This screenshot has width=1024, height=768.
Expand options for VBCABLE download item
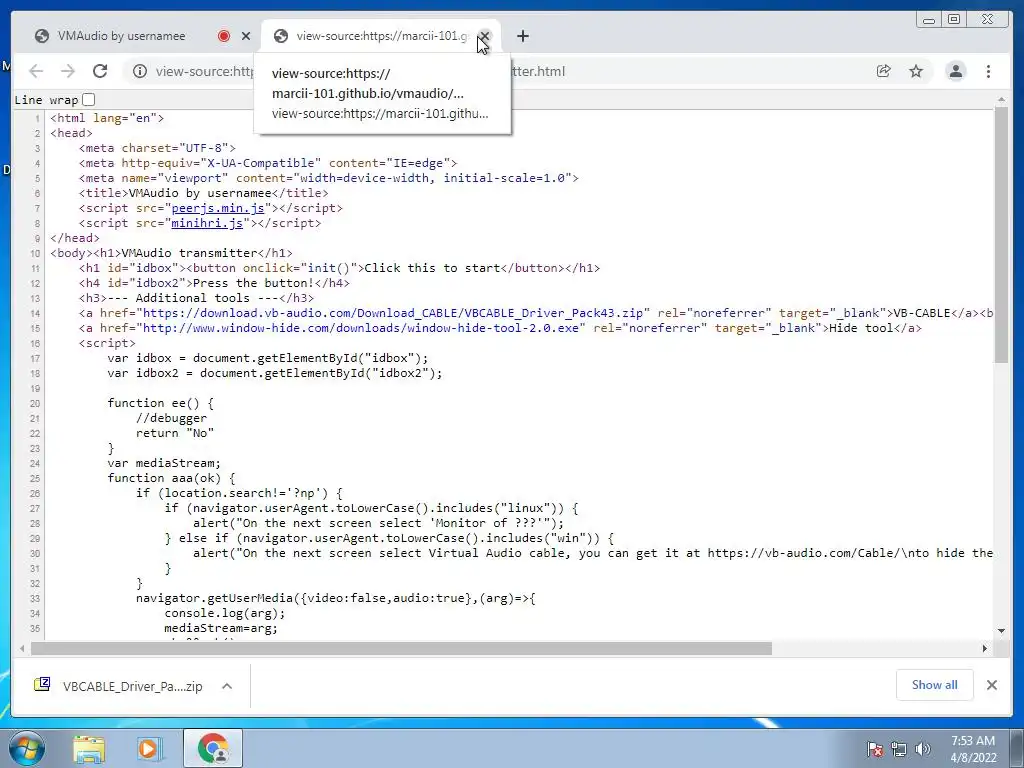tap(227, 686)
